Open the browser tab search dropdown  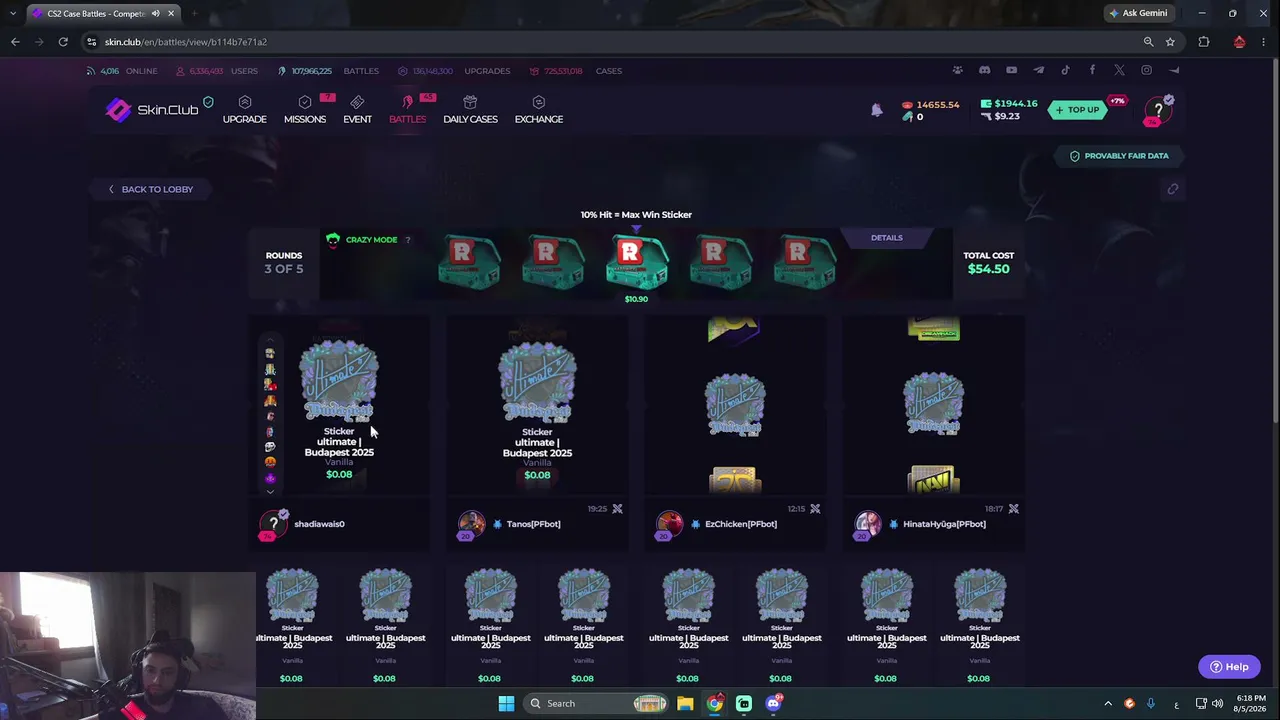click(12, 13)
